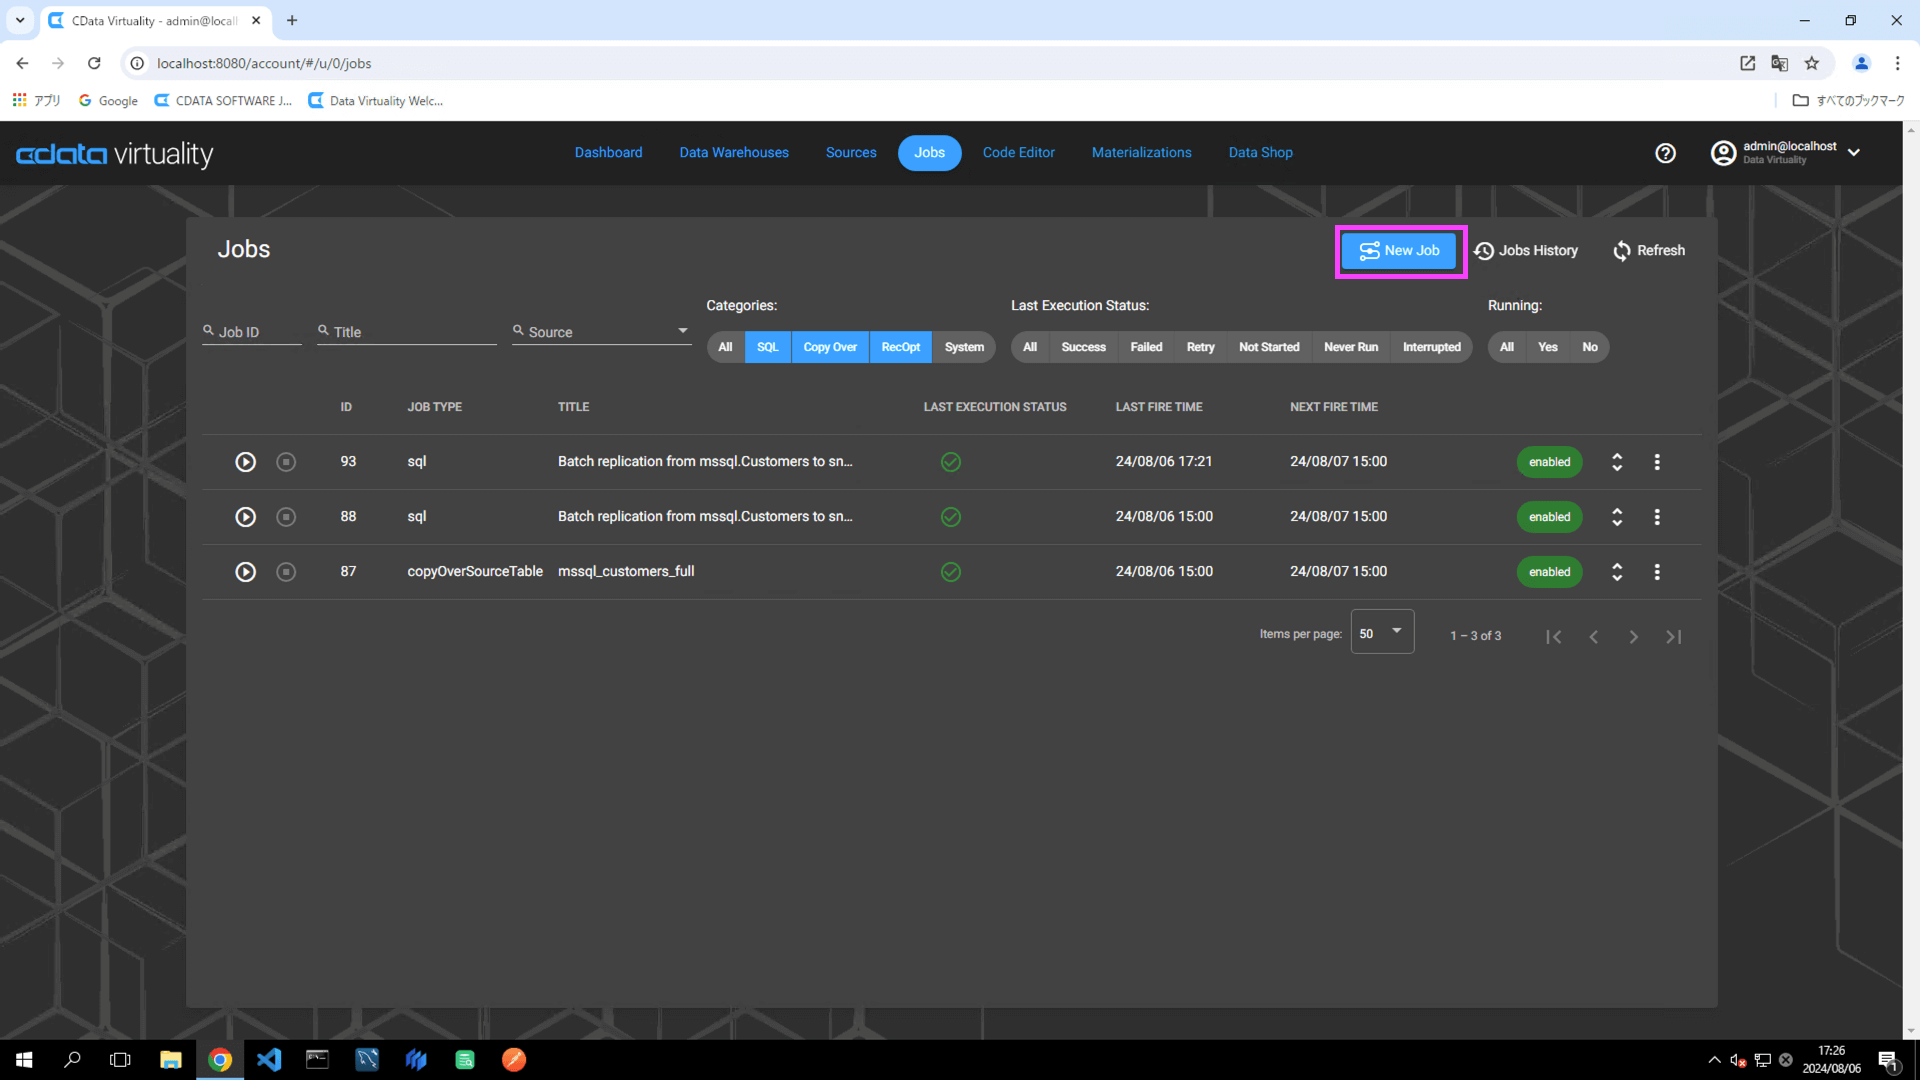
Task: Stop job 88 using stop icon
Action: [286, 517]
